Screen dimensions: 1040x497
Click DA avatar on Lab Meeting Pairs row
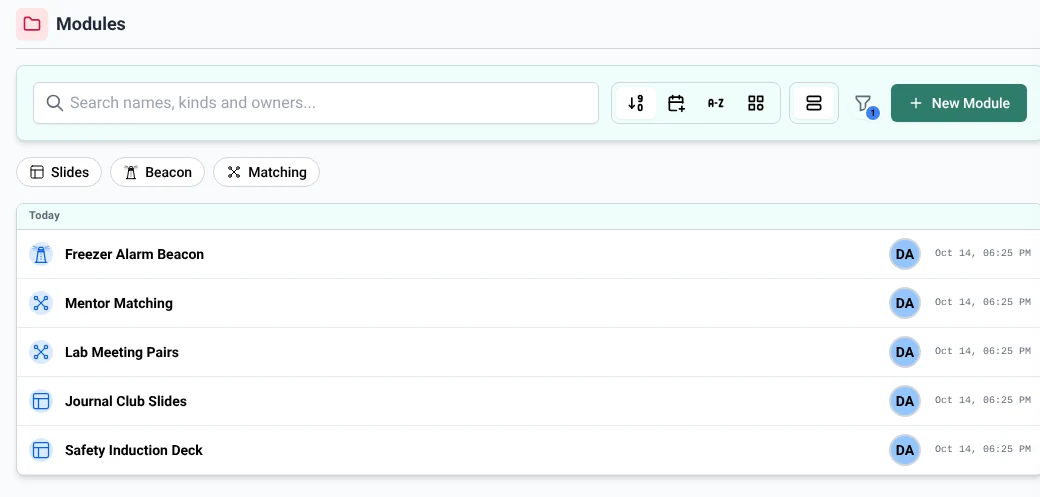pos(905,352)
